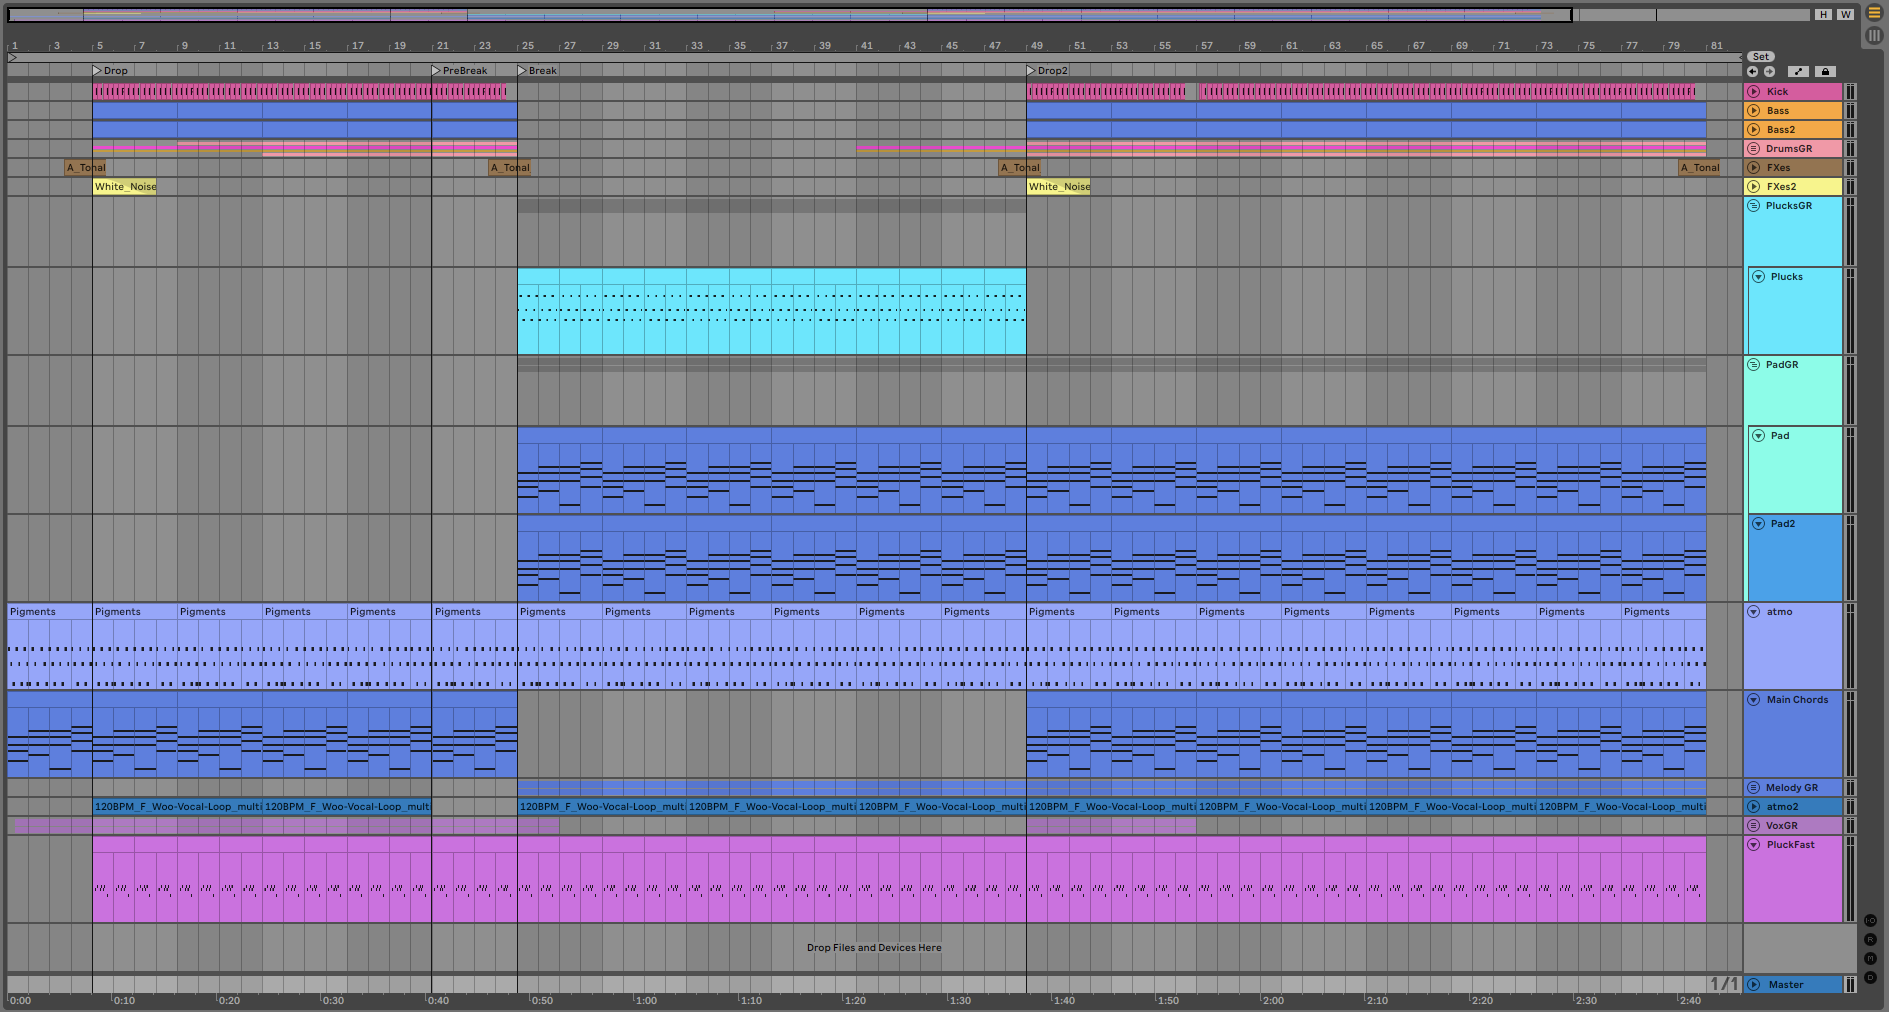Click the Drop locator marker triangle
Image resolution: width=1889 pixels, height=1012 pixels.
(97, 71)
